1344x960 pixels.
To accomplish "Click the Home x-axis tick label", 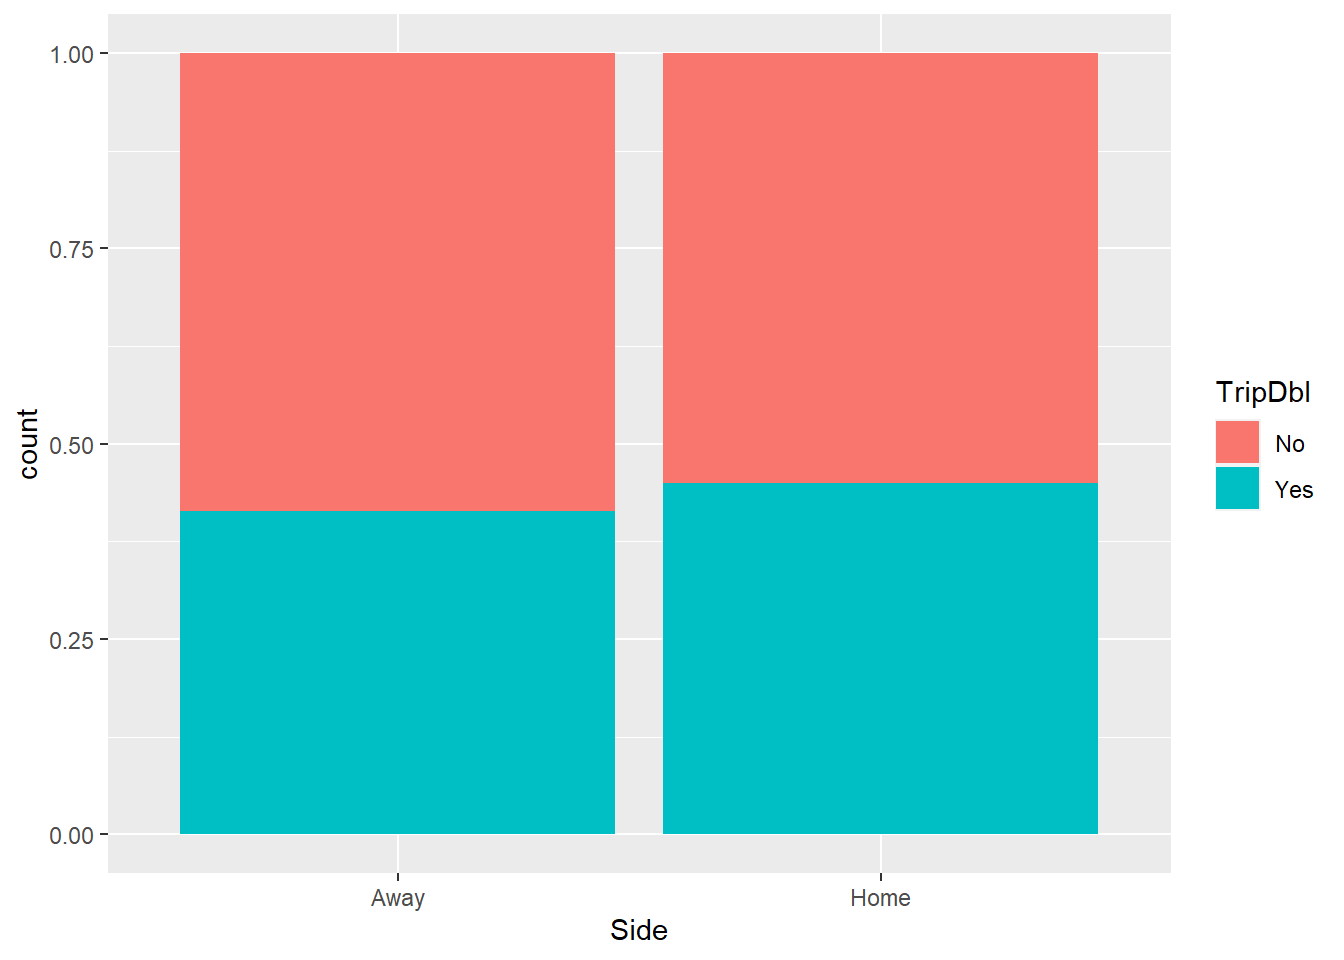I will [880, 898].
